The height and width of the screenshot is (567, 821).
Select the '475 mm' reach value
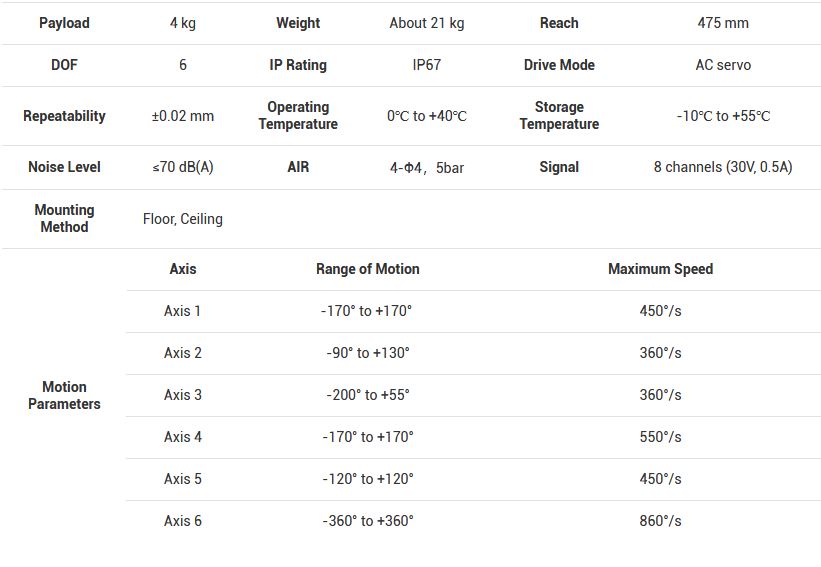pyautogui.click(x=722, y=23)
